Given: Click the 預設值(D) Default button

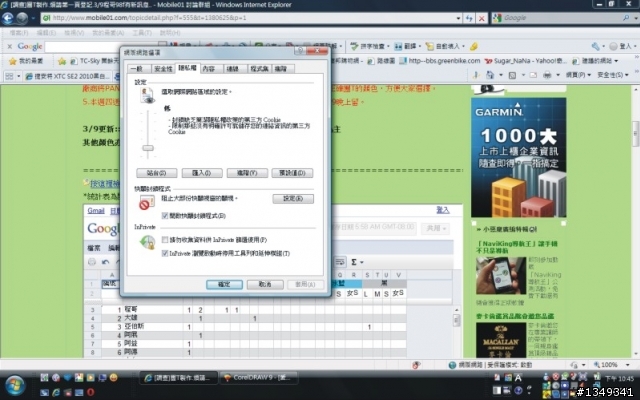Looking at the screenshot, I should coord(292,173).
